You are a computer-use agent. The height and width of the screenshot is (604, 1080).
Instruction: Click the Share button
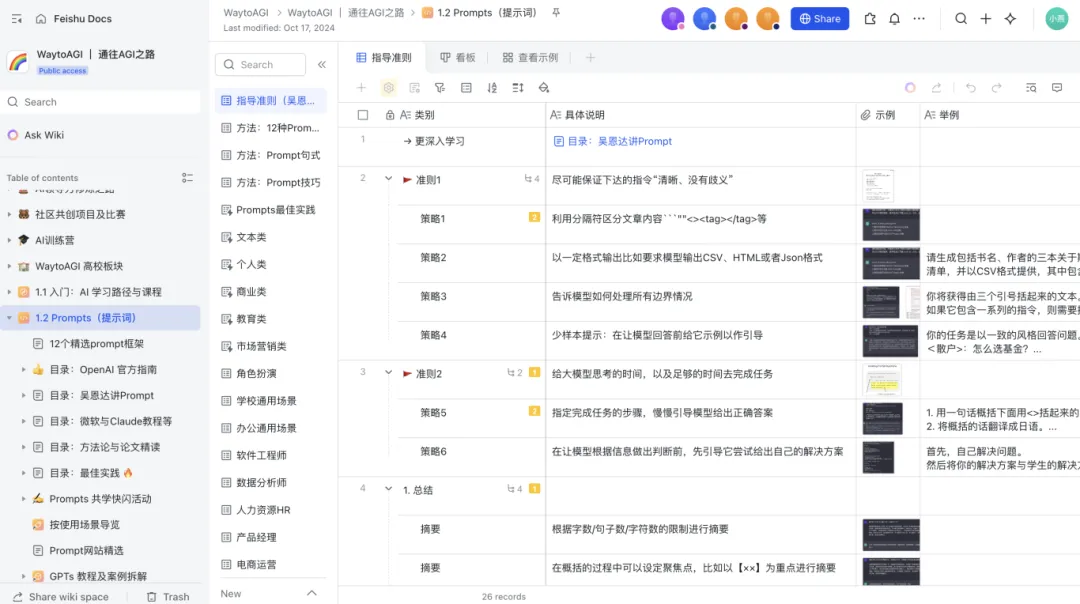(820, 19)
